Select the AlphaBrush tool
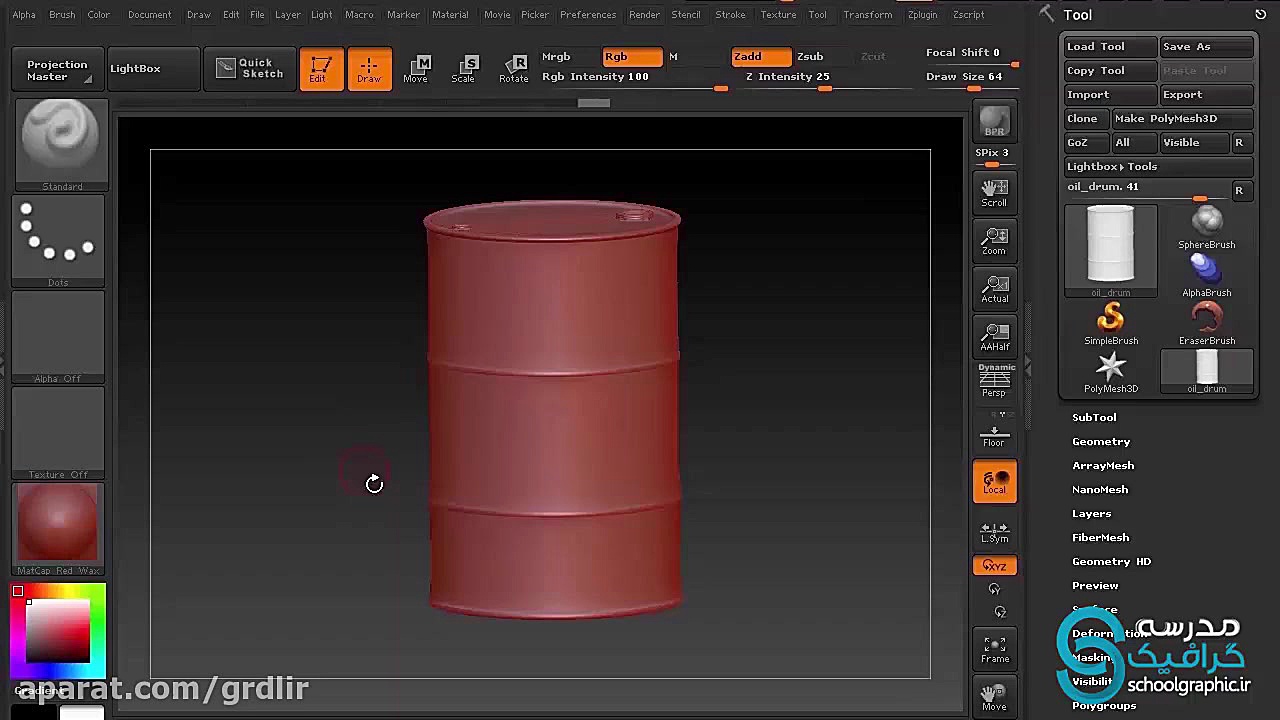1280x720 pixels. [x=1207, y=276]
